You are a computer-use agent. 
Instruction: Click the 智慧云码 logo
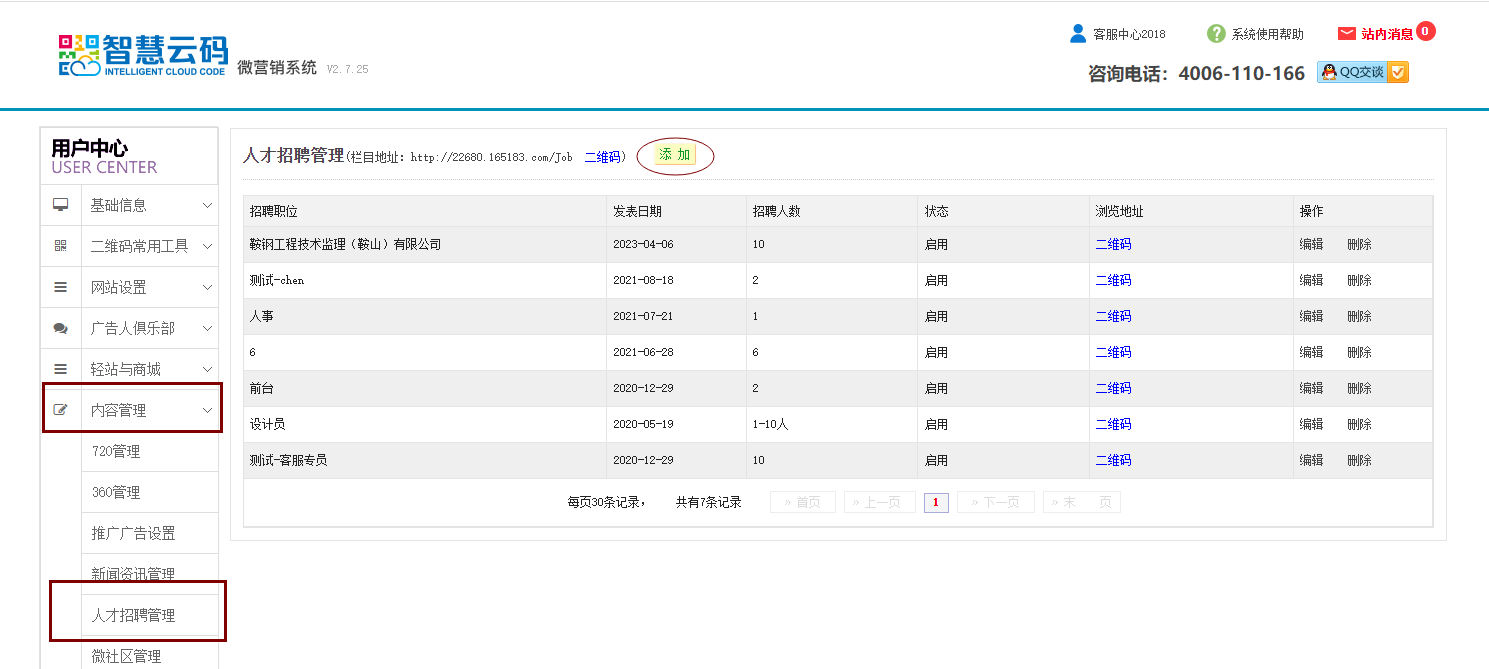(x=143, y=55)
